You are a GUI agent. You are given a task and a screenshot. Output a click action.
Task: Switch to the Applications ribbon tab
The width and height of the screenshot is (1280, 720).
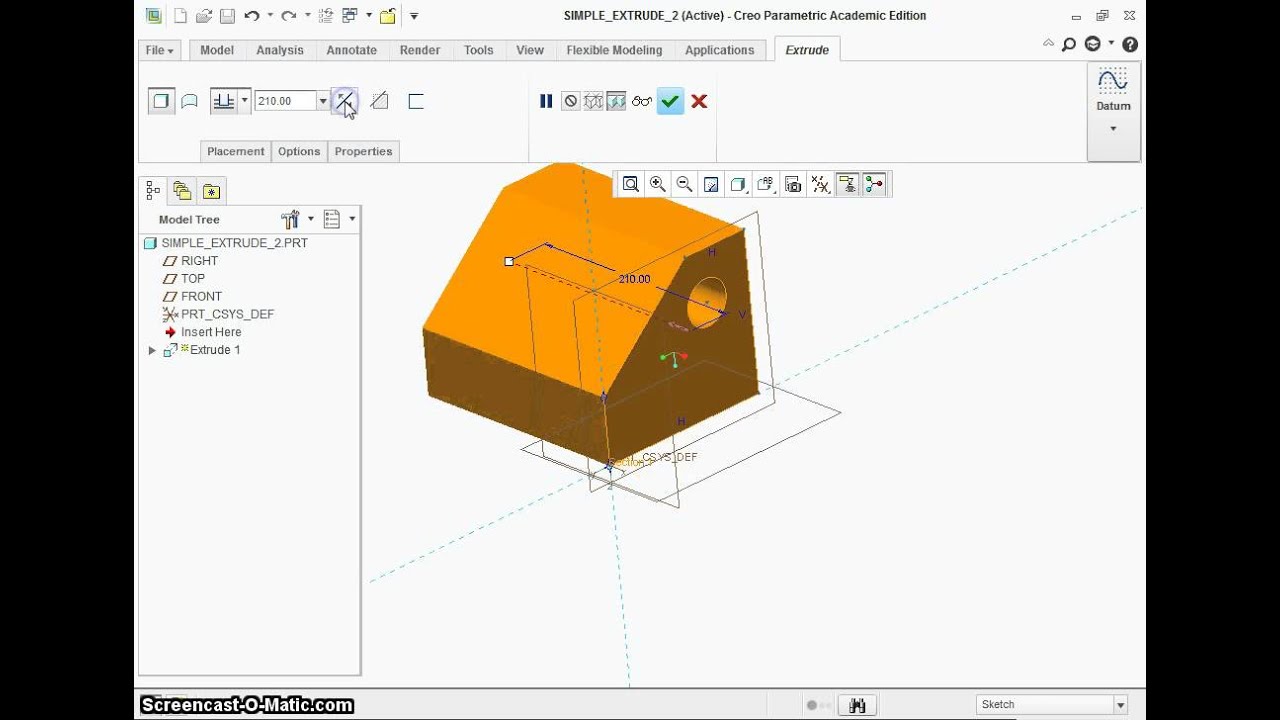click(720, 50)
